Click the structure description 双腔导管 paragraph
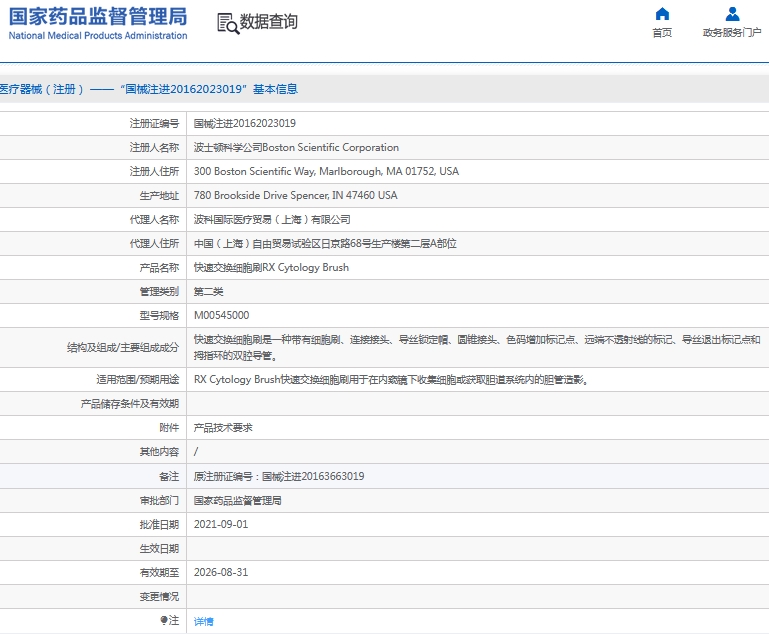 pos(477,347)
